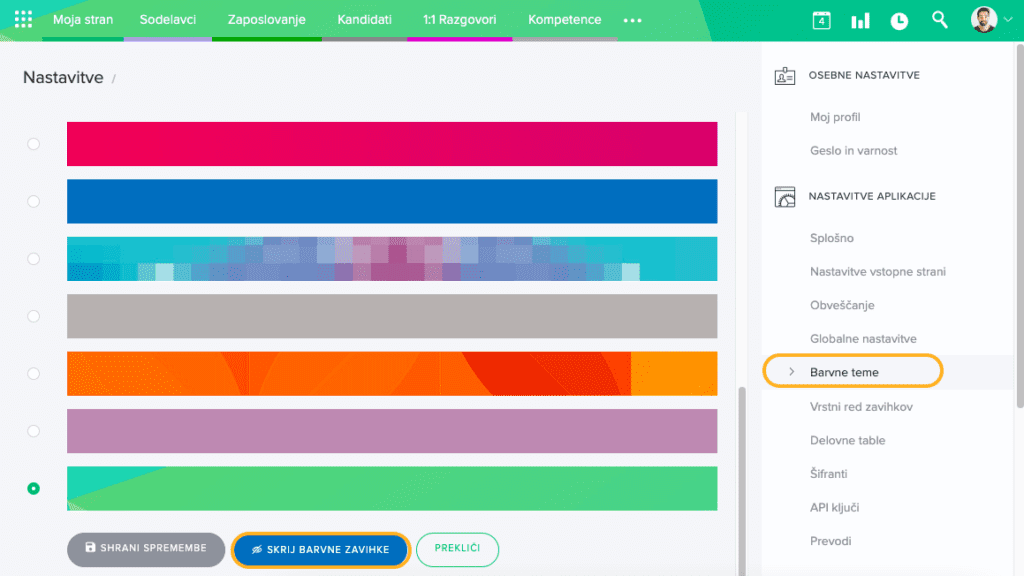Switch to the Sodelavci tab
The image size is (1024, 576).
pyautogui.click(x=167, y=20)
